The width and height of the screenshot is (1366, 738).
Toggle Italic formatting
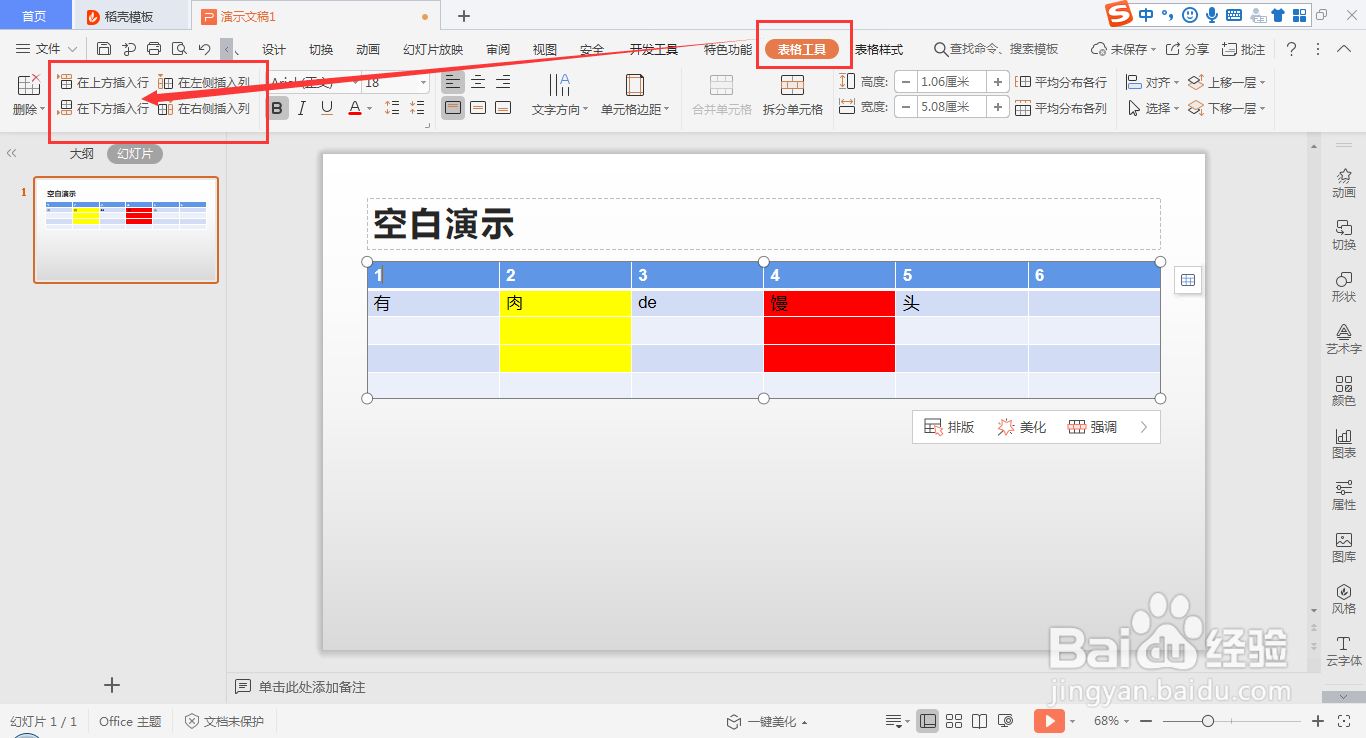(x=302, y=108)
